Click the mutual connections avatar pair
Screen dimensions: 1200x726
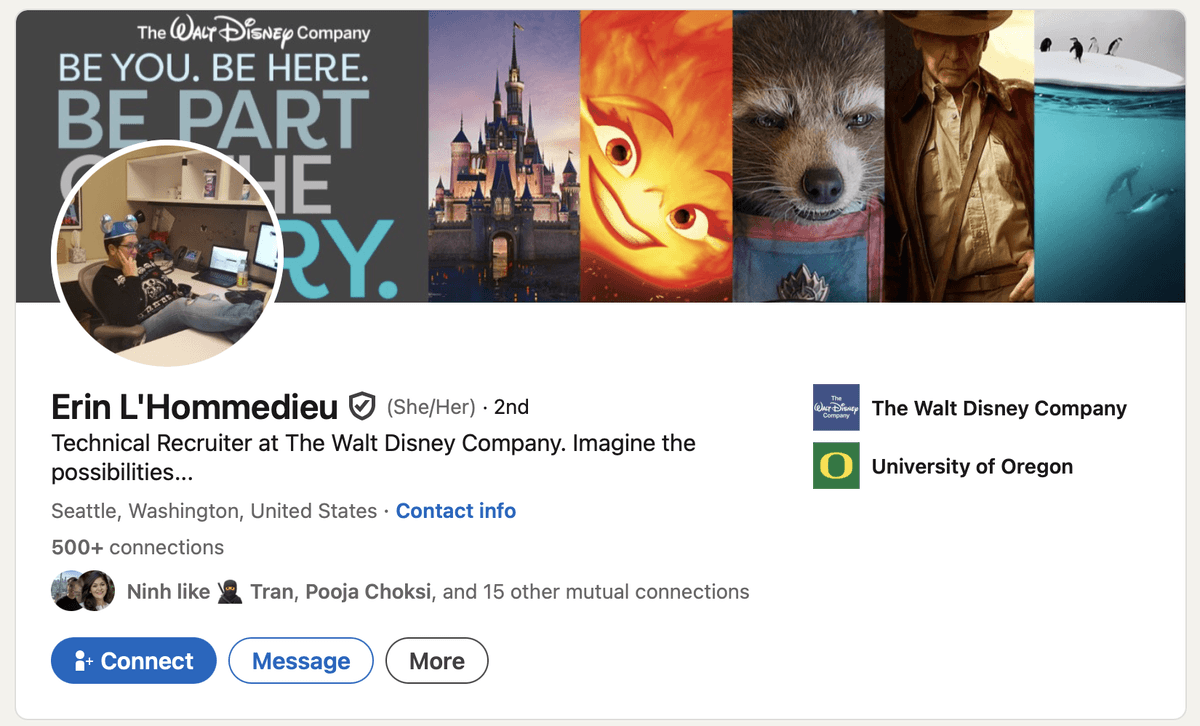tap(83, 591)
